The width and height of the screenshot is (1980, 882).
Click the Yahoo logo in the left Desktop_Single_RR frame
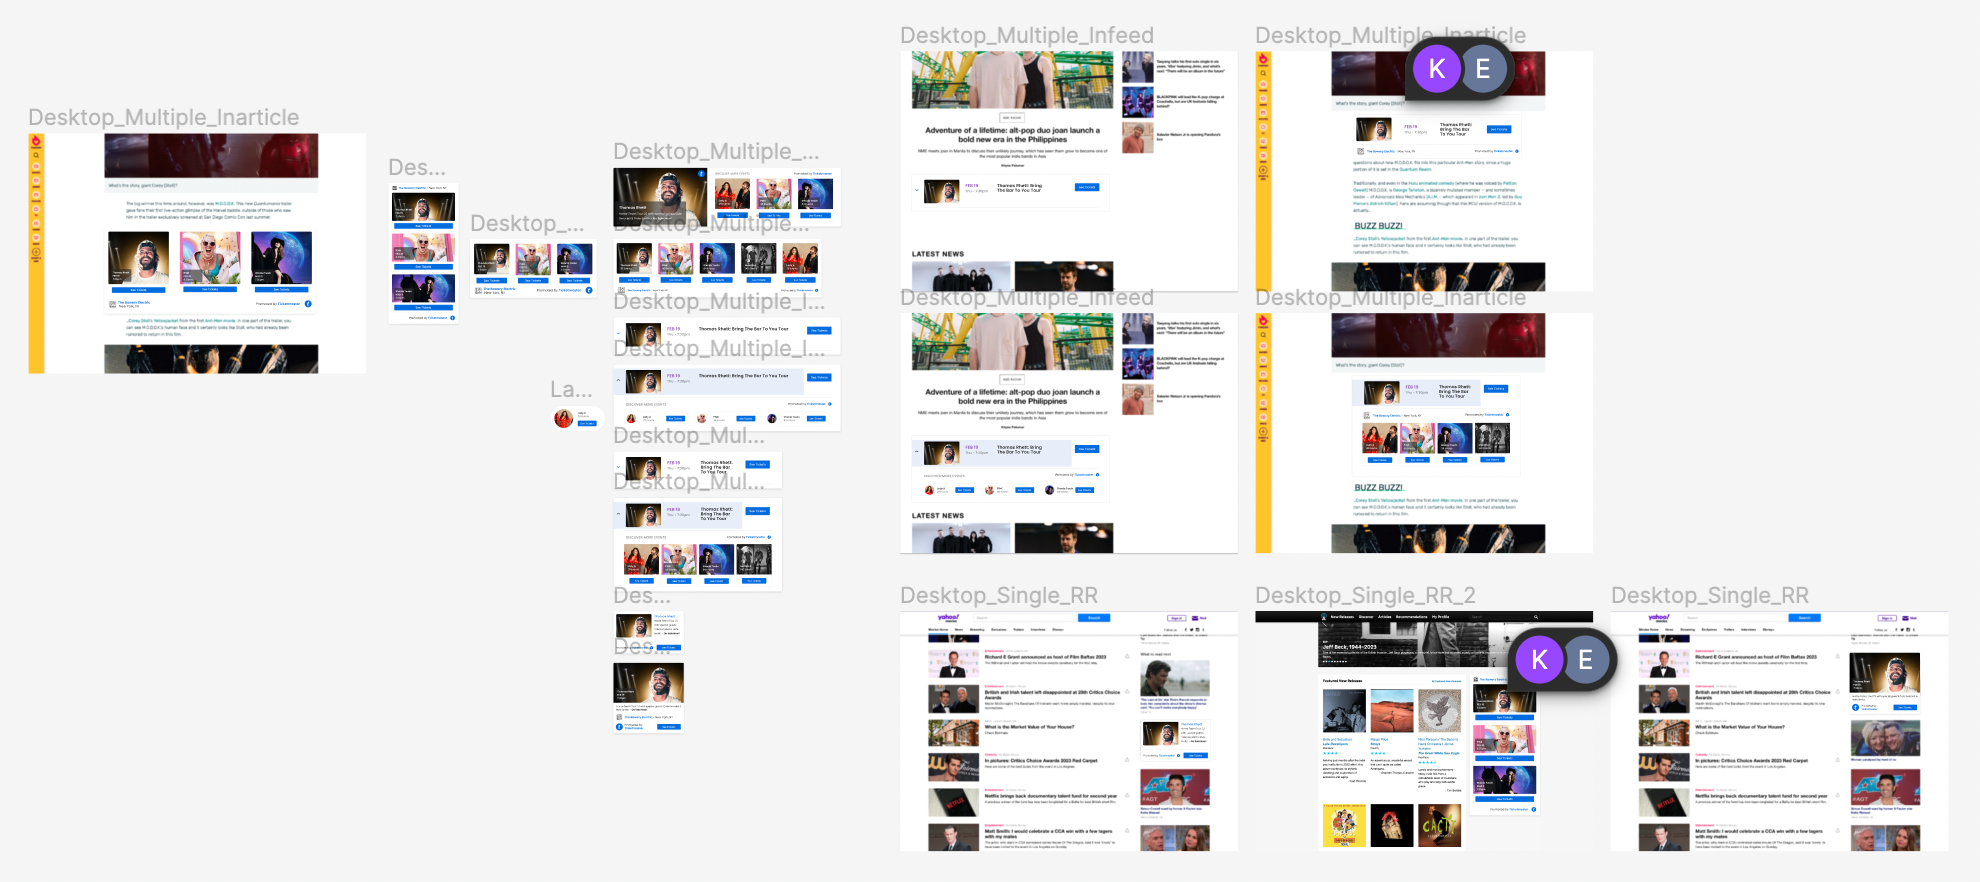pos(947,618)
